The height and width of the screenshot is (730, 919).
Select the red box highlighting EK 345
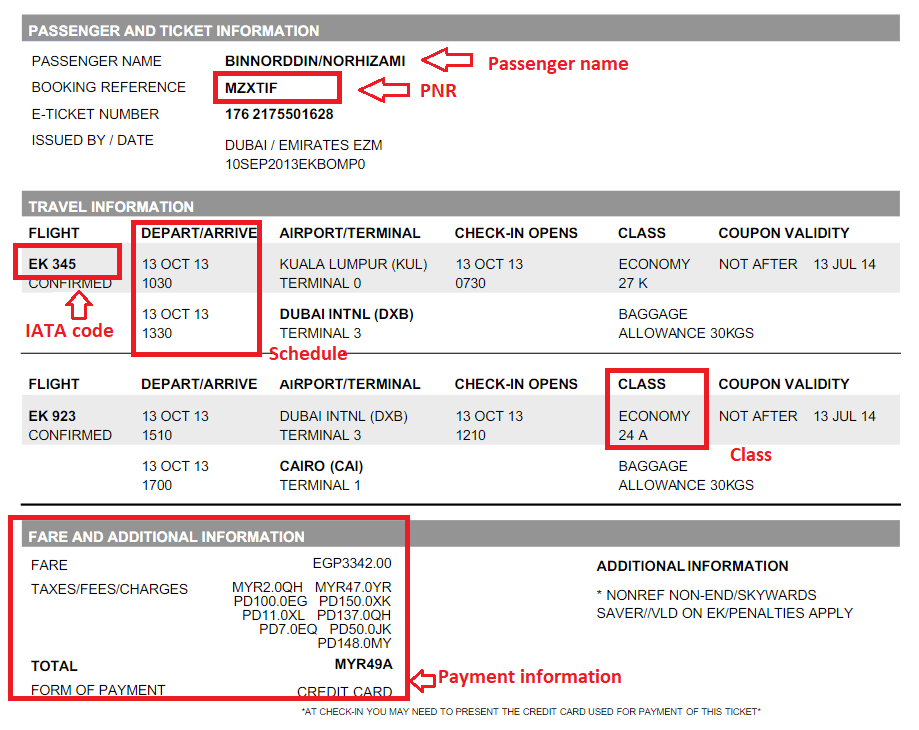click(65, 262)
